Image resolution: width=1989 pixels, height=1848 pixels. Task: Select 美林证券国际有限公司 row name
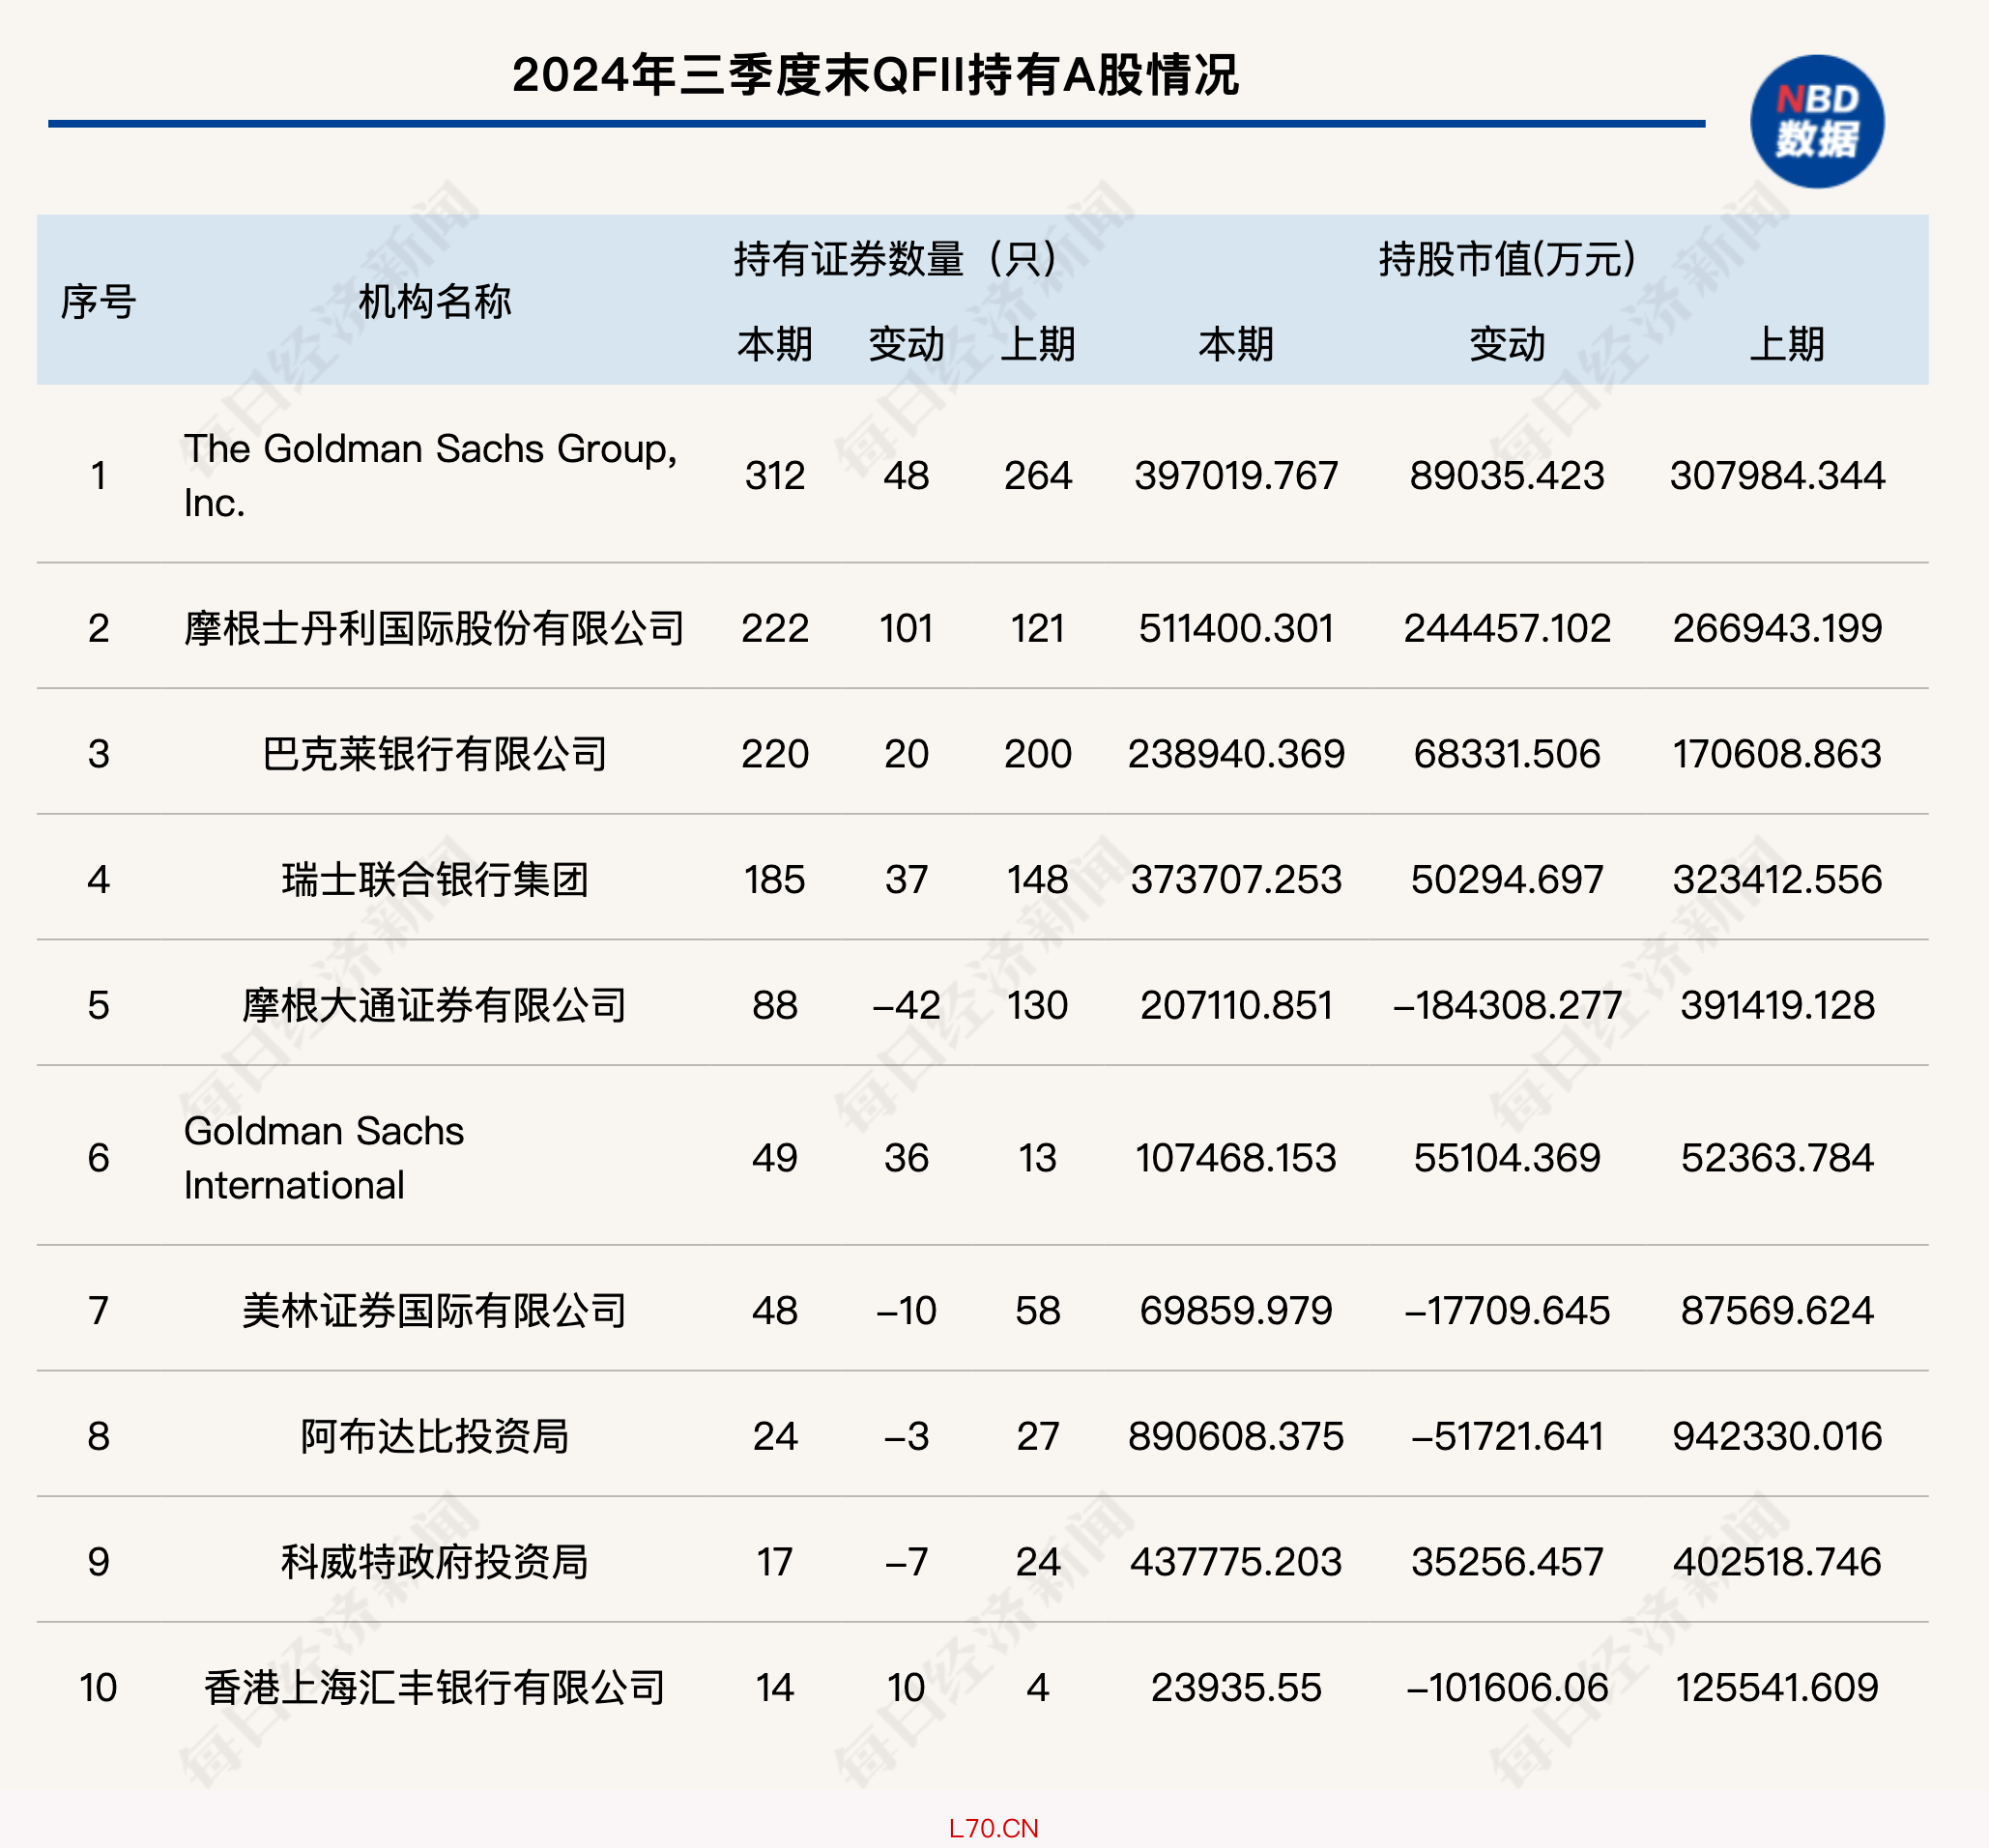tap(434, 1310)
